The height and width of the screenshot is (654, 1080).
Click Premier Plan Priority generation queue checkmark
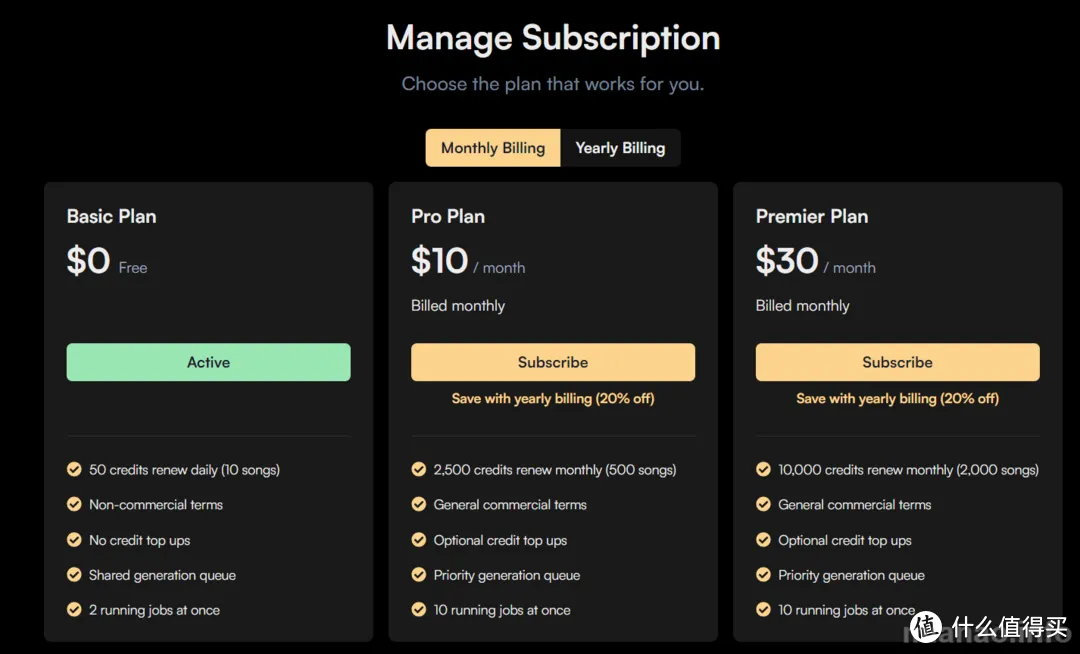(763, 575)
